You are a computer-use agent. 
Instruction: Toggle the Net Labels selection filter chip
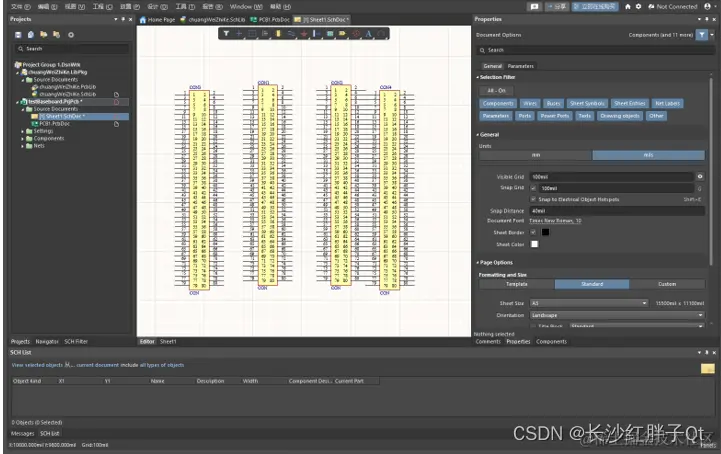(x=667, y=103)
